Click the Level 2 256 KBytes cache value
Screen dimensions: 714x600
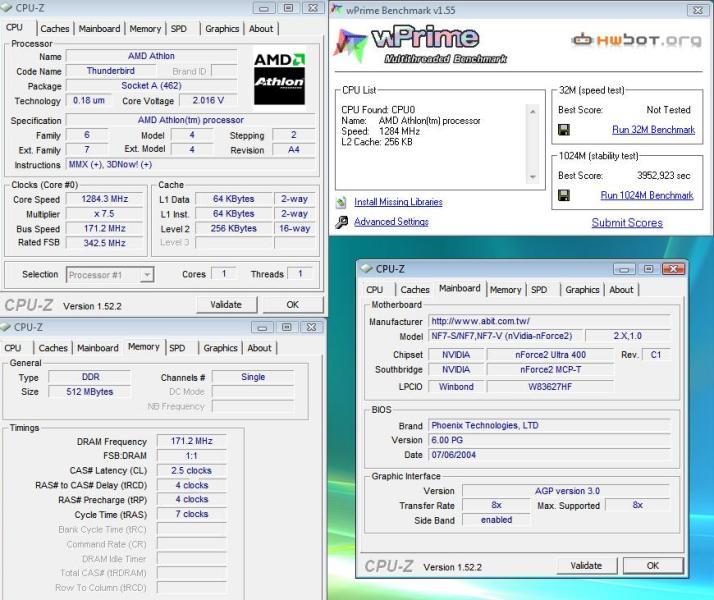[234, 229]
